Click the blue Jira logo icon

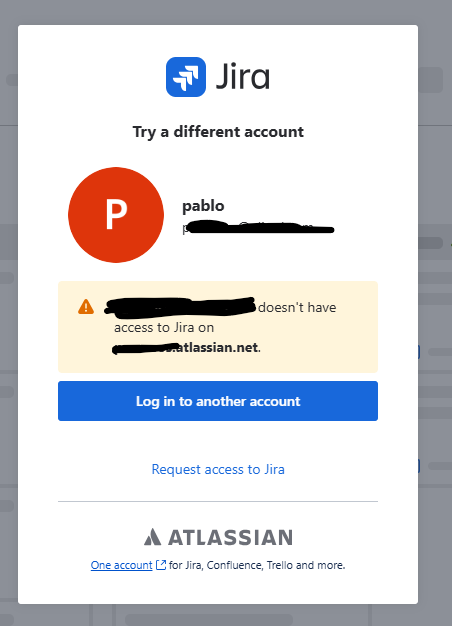pyautogui.click(x=186, y=77)
